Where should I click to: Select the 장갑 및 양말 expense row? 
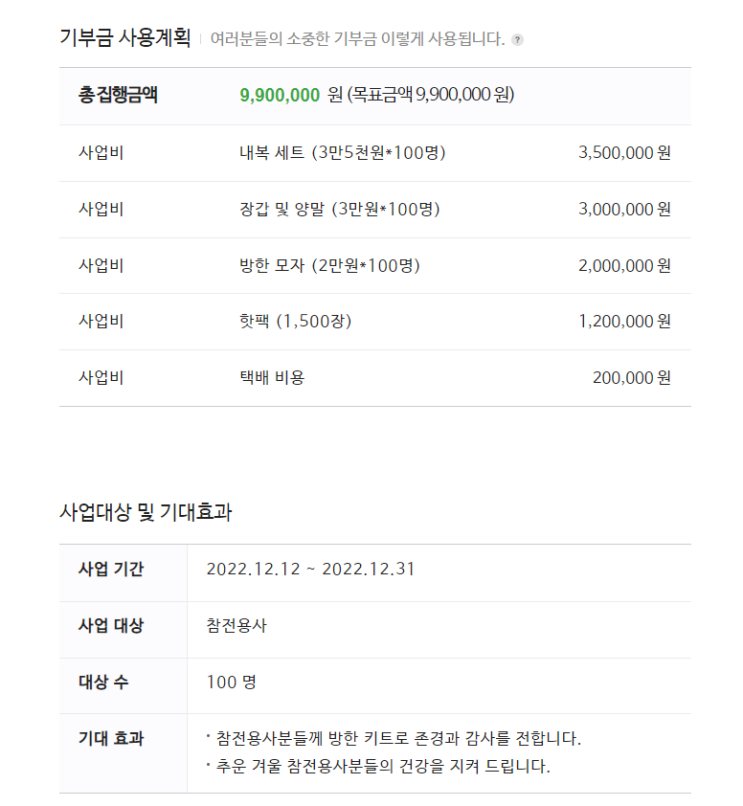(375, 210)
